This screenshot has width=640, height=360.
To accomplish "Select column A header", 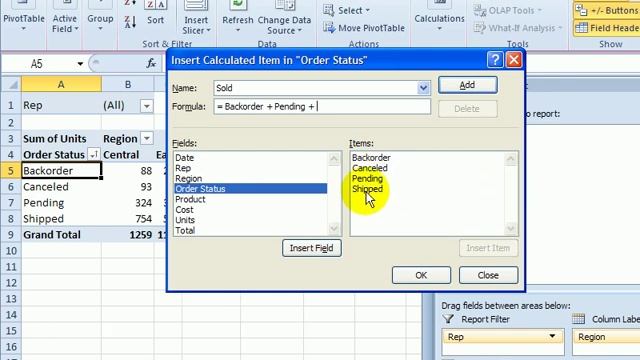I will [61, 84].
